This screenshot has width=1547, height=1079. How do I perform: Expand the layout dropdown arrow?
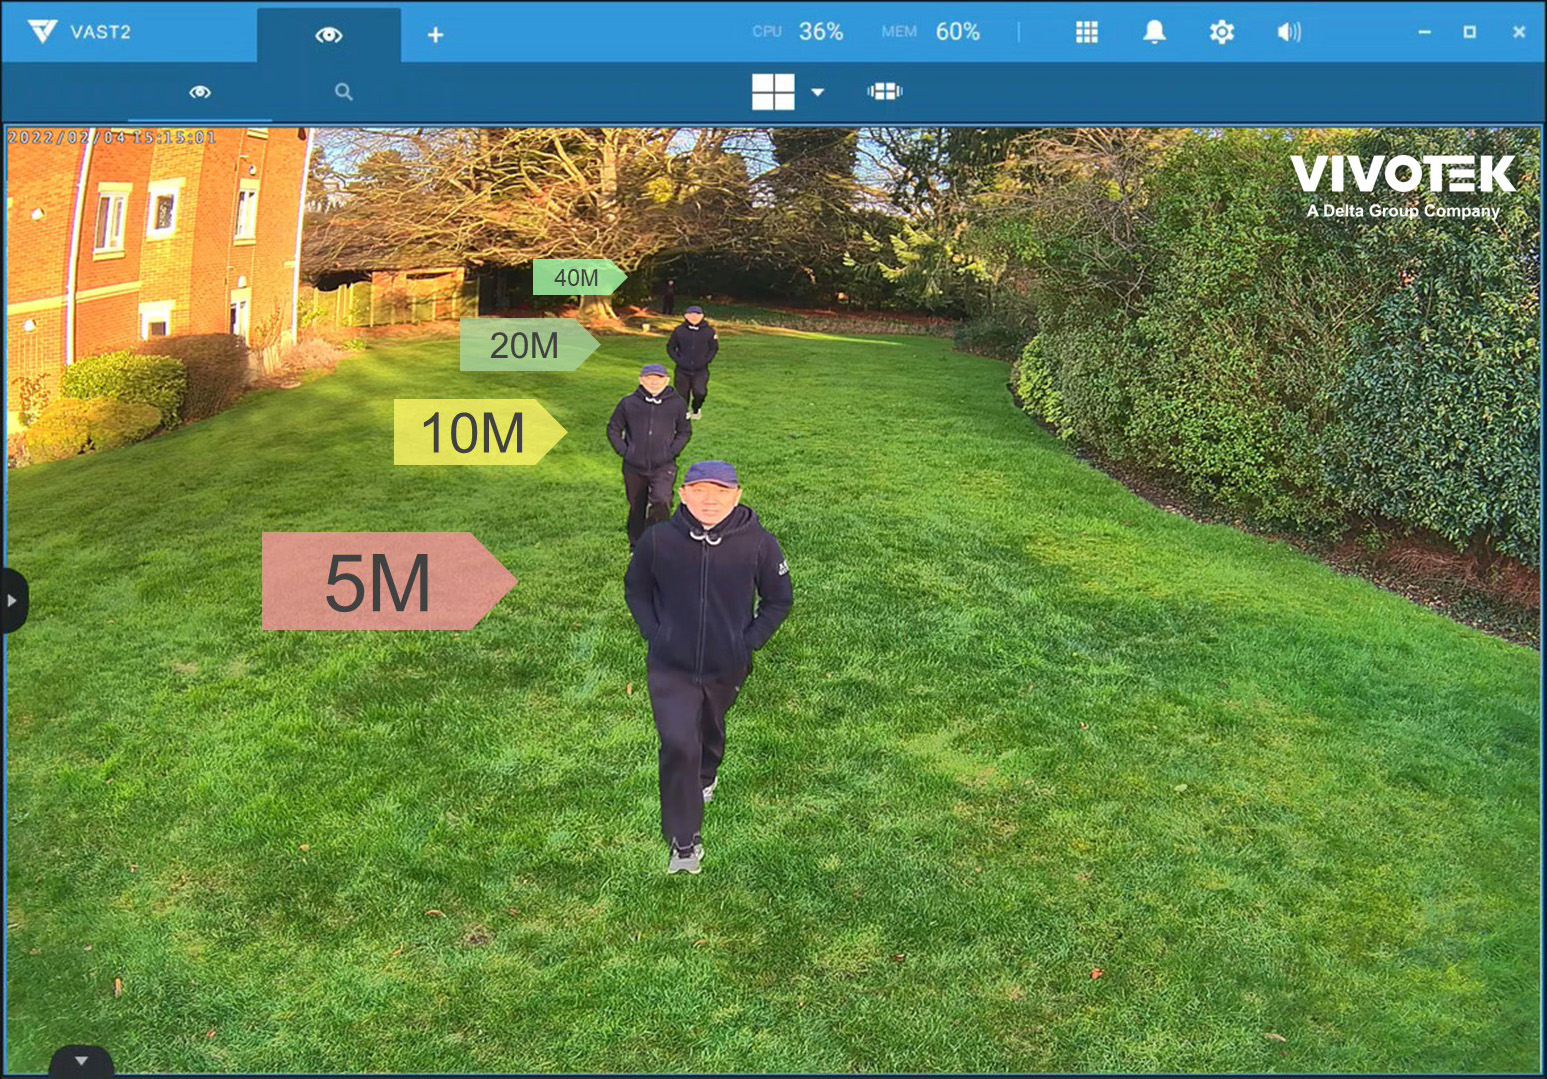click(817, 92)
